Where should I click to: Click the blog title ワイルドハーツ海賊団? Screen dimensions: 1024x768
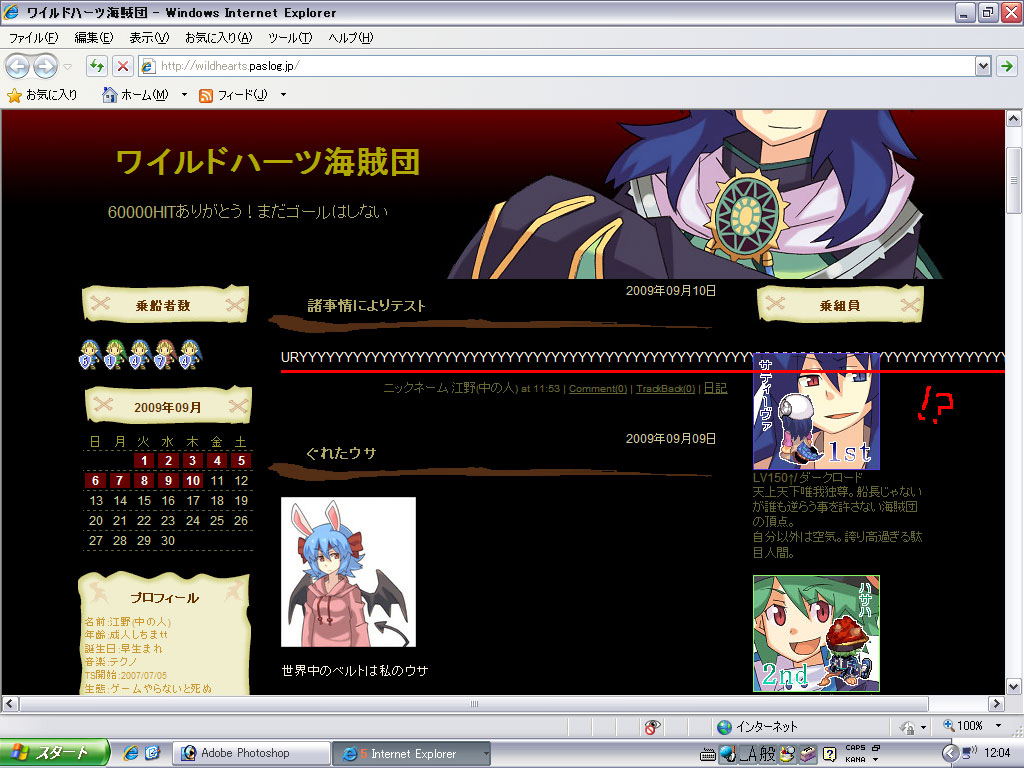click(268, 162)
